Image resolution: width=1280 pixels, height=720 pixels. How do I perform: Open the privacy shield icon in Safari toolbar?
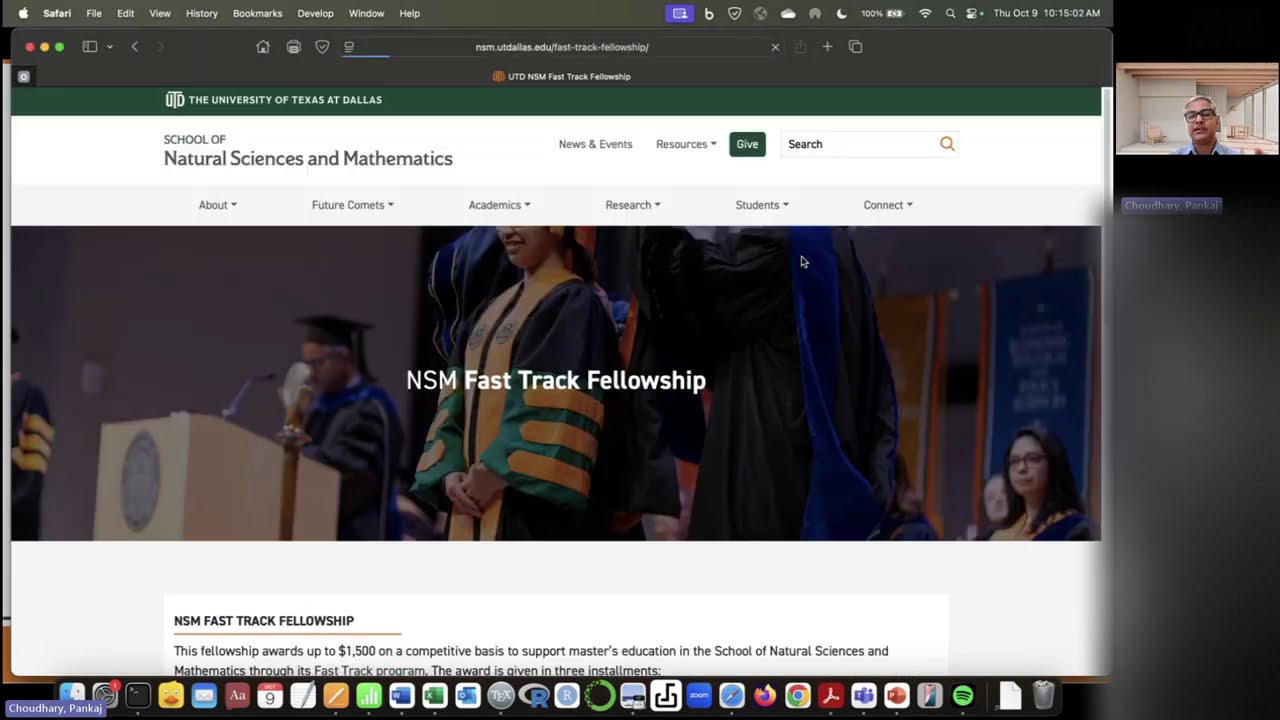pos(322,47)
